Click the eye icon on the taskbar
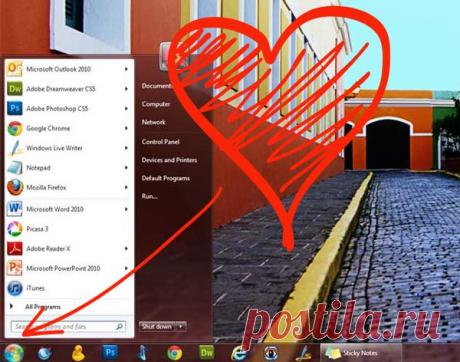This screenshot has height=362, width=460. click(271, 353)
